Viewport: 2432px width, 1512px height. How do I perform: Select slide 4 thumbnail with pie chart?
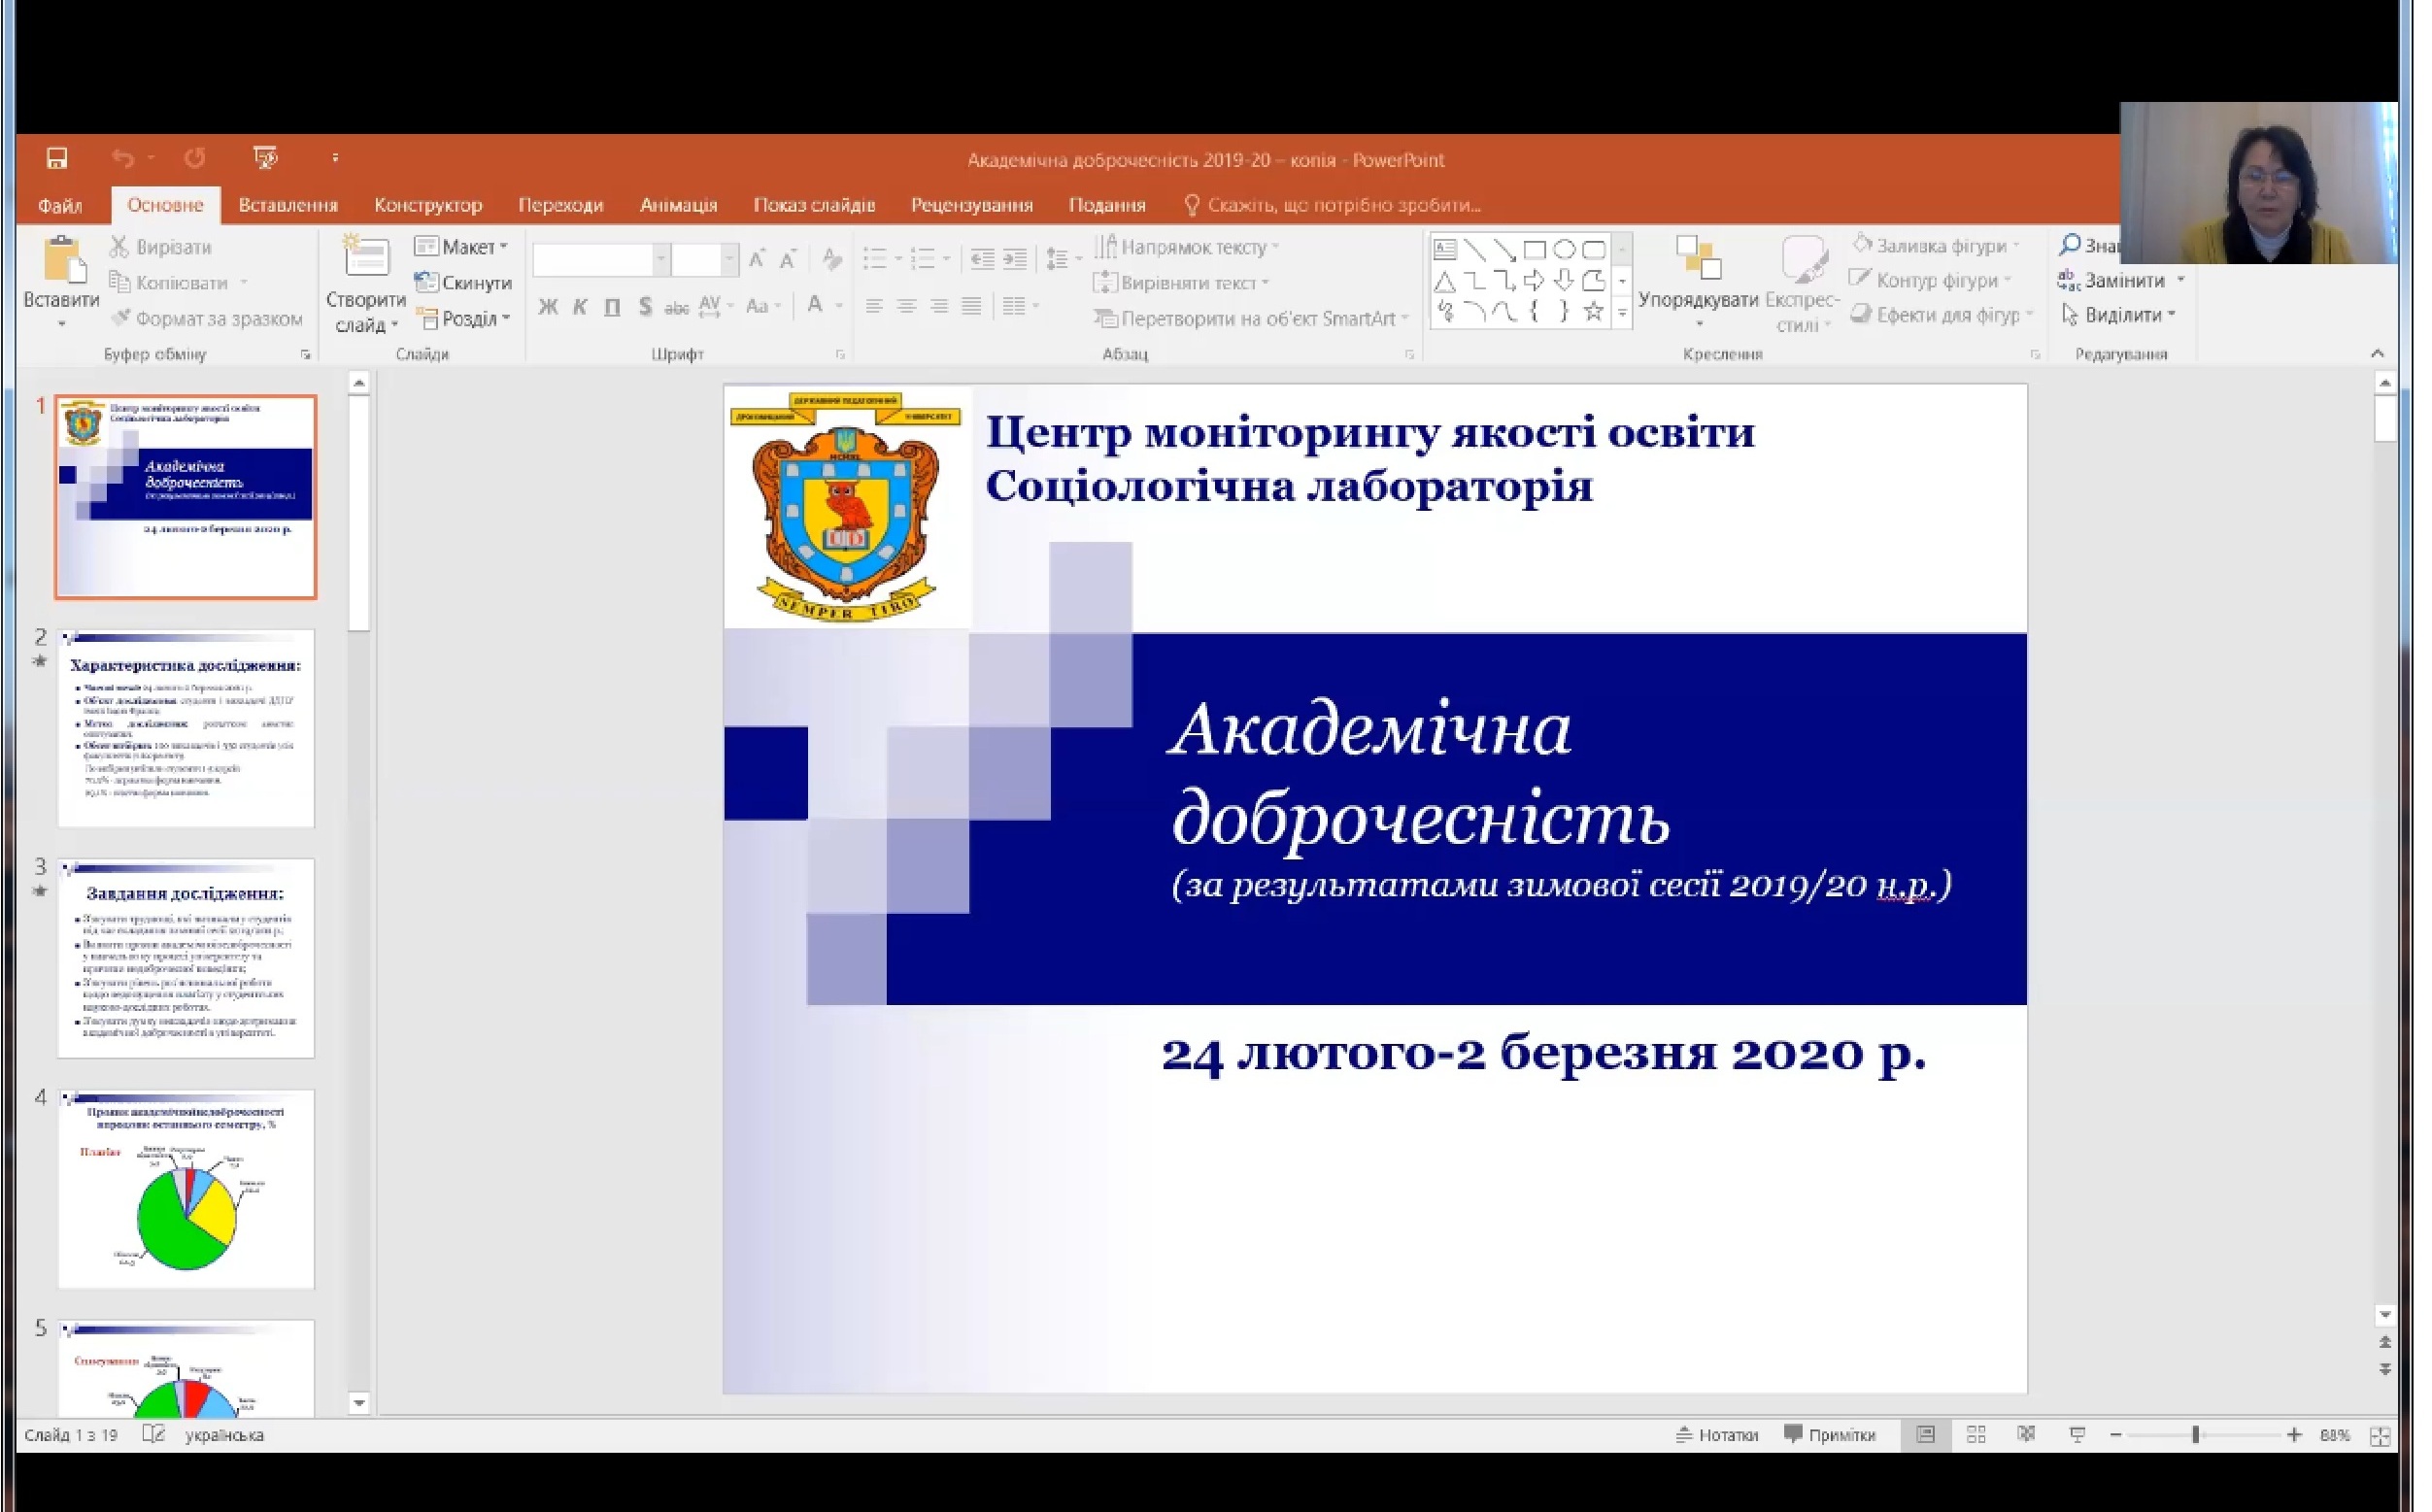pos(186,1189)
